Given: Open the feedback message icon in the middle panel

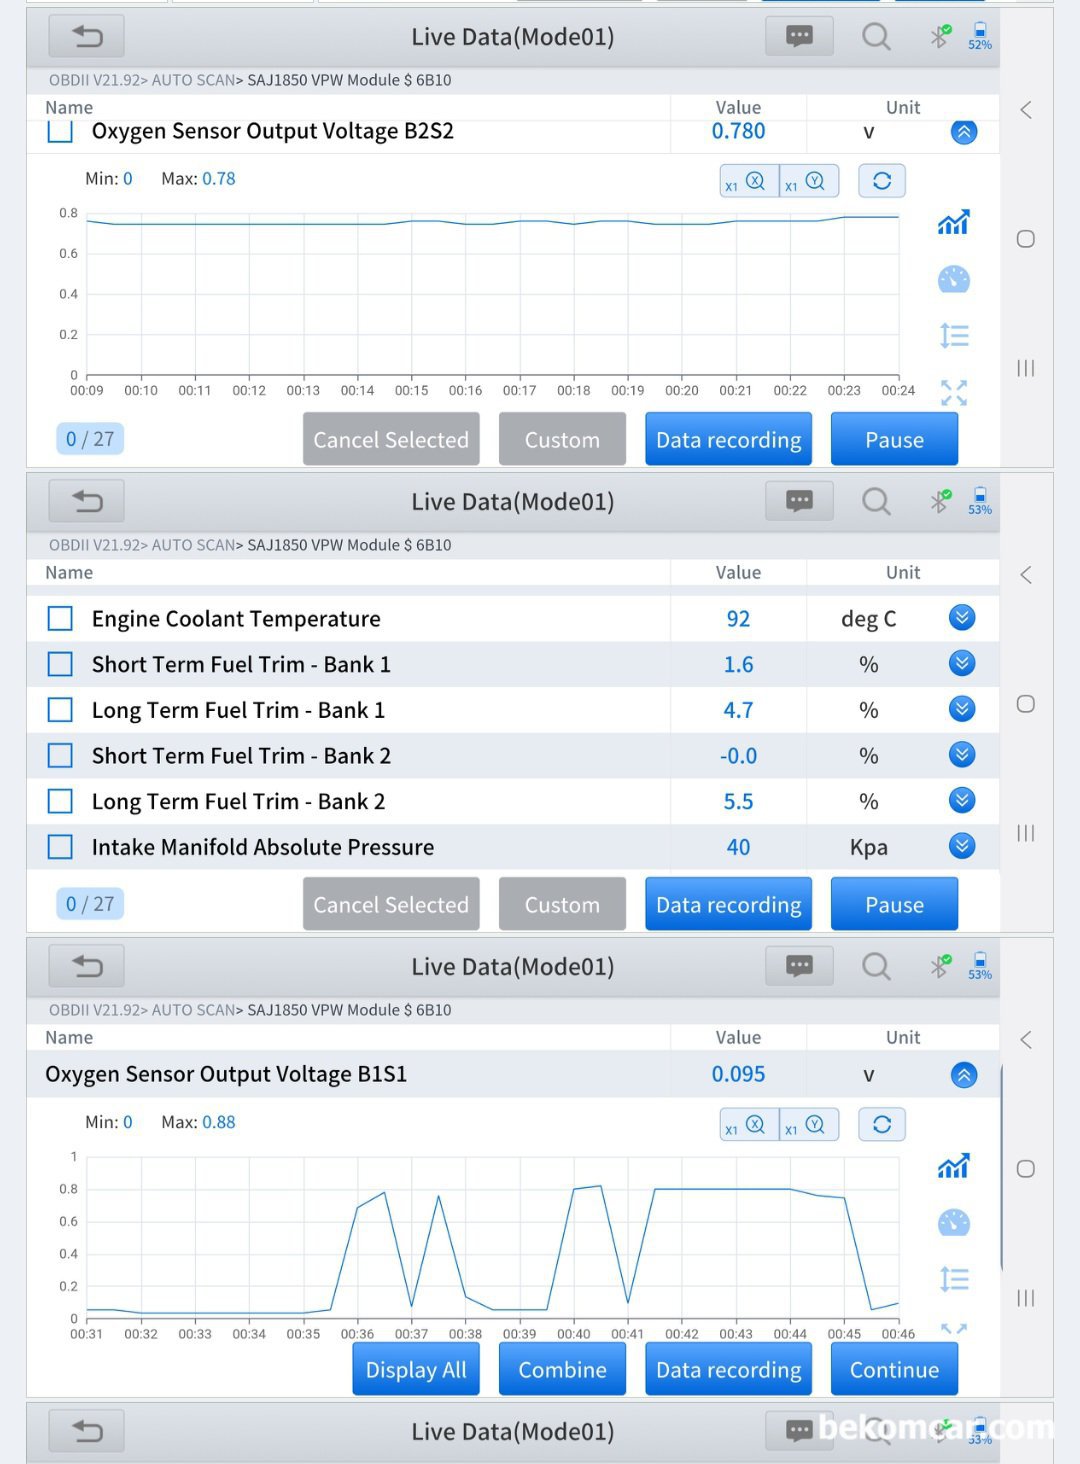Looking at the screenshot, I should click(x=799, y=501).
